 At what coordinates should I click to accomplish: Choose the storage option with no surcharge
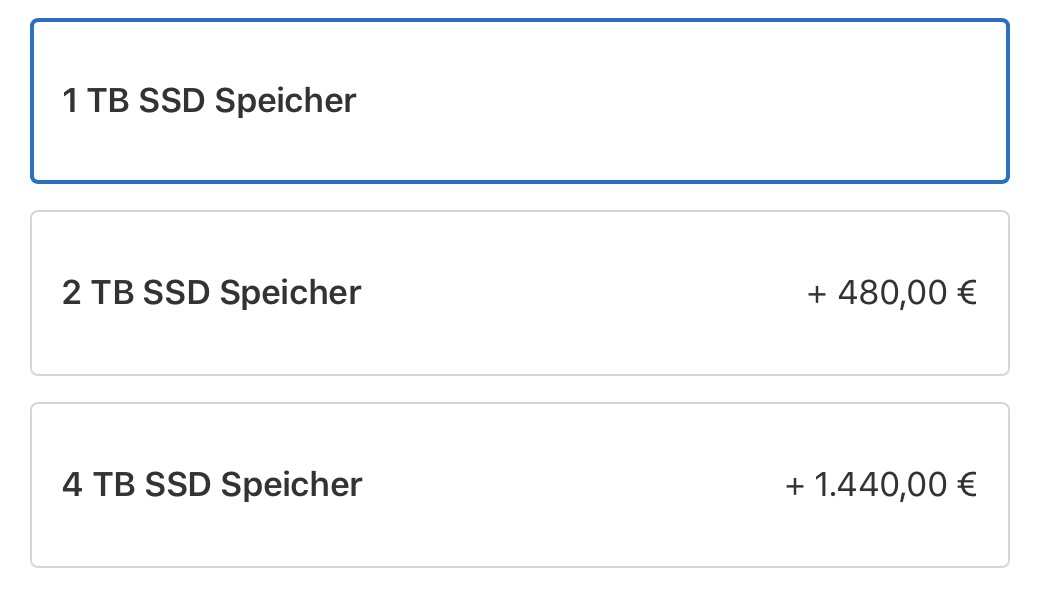pyautogui.click(x=520, y=101)
